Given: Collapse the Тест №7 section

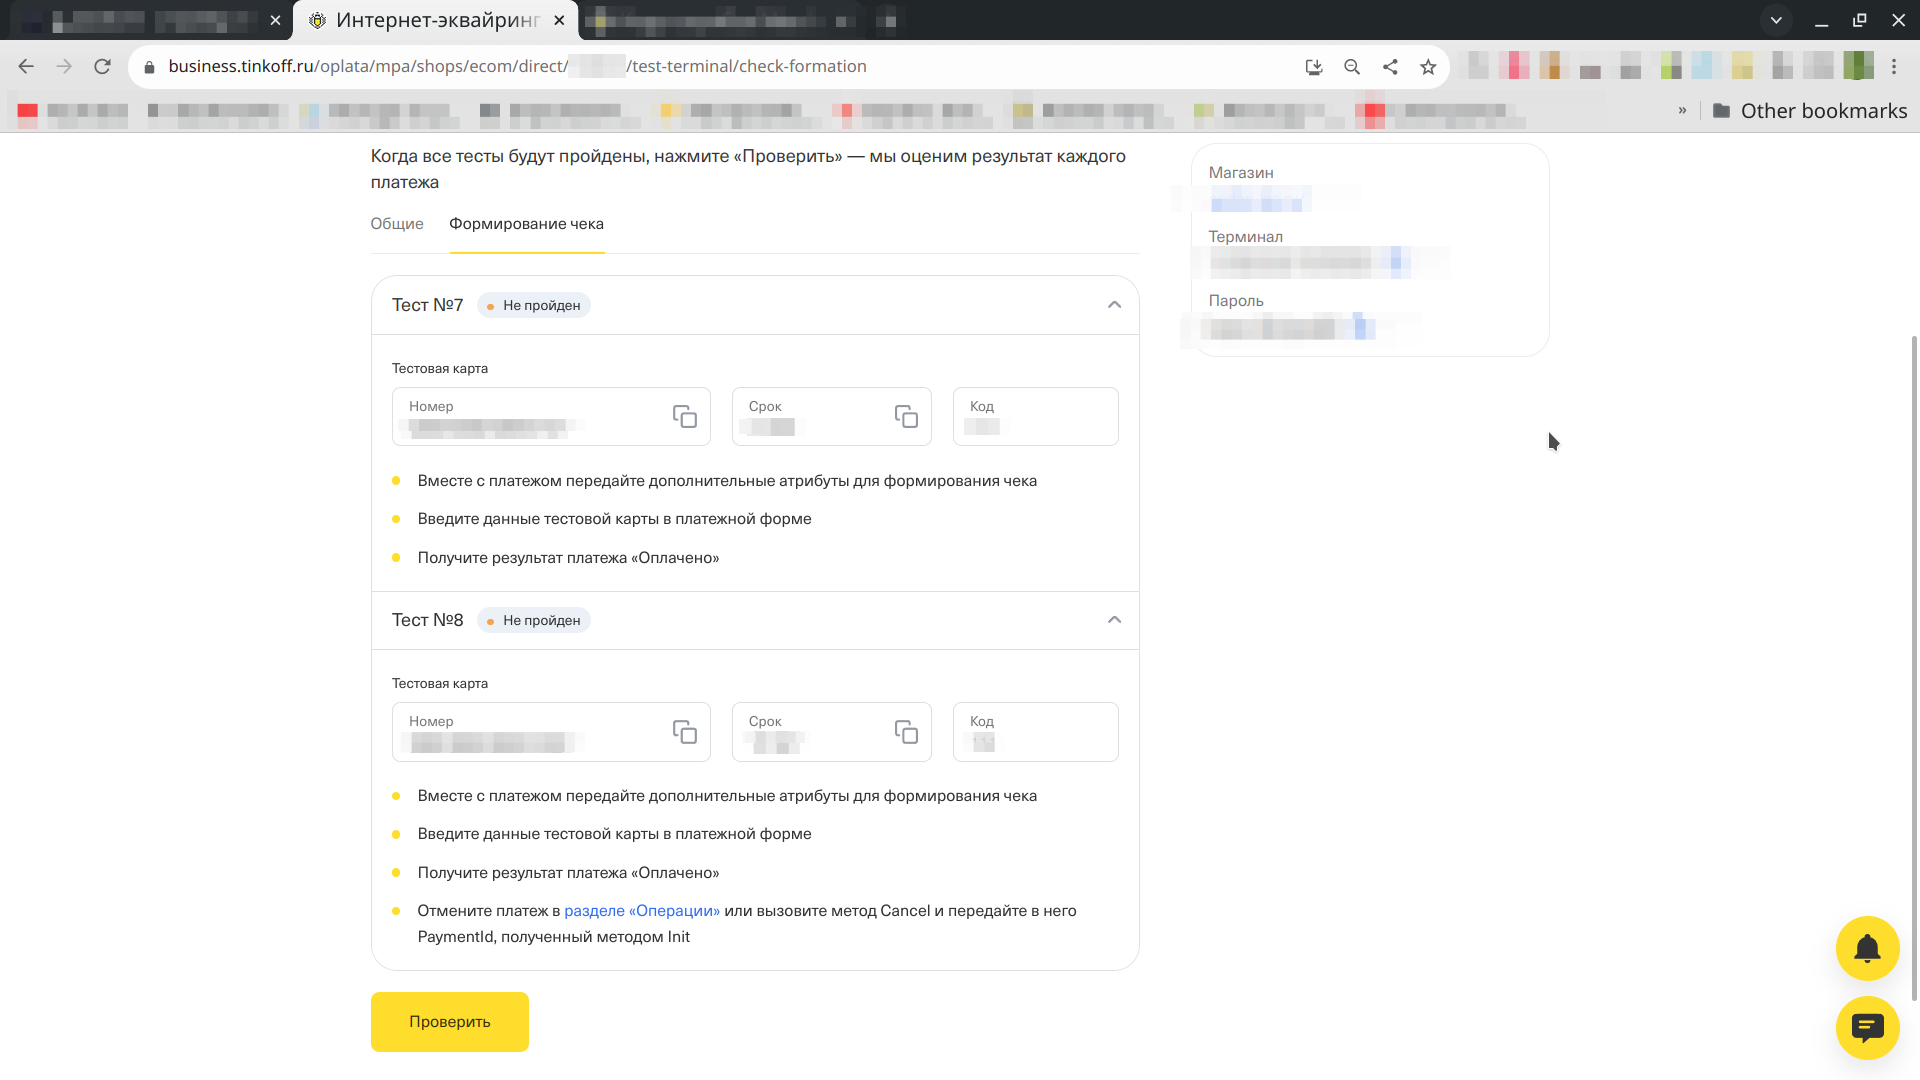Looking at the screenshot, I should 1114,305.
